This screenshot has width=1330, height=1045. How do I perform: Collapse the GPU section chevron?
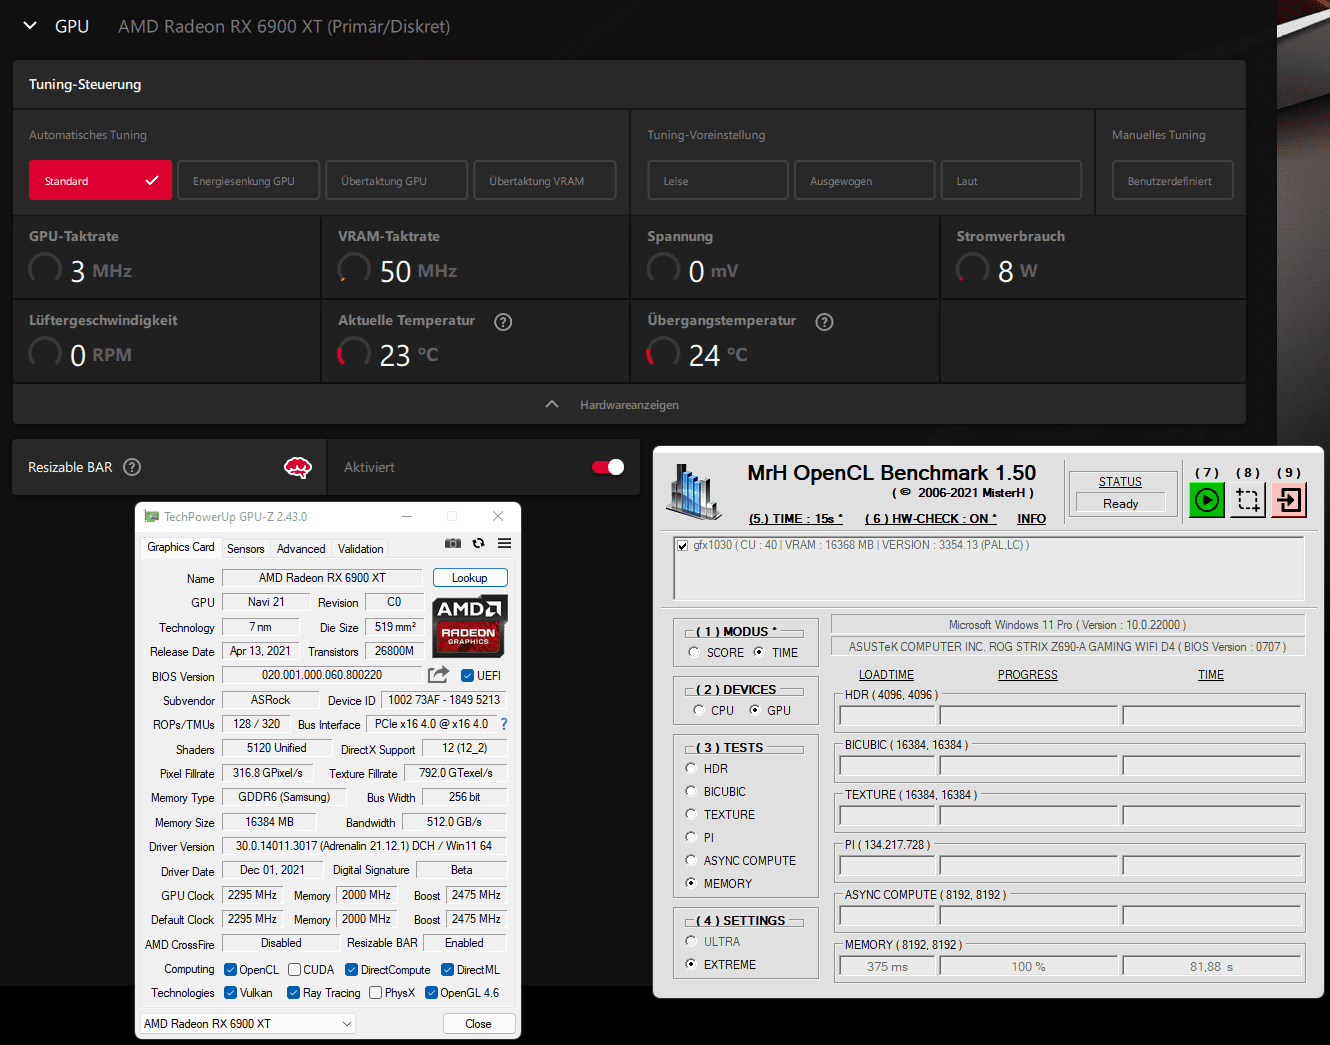30,26
